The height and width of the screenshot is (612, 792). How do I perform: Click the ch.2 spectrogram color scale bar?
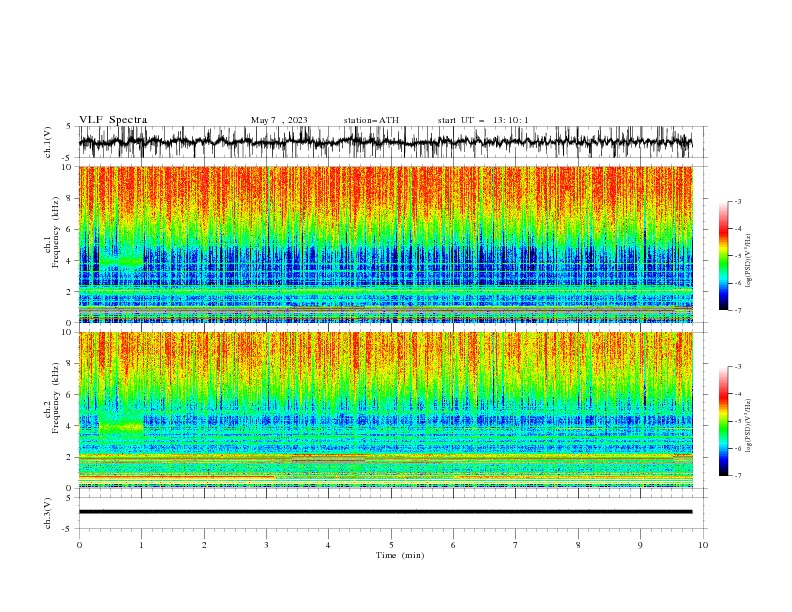[723, 421]
